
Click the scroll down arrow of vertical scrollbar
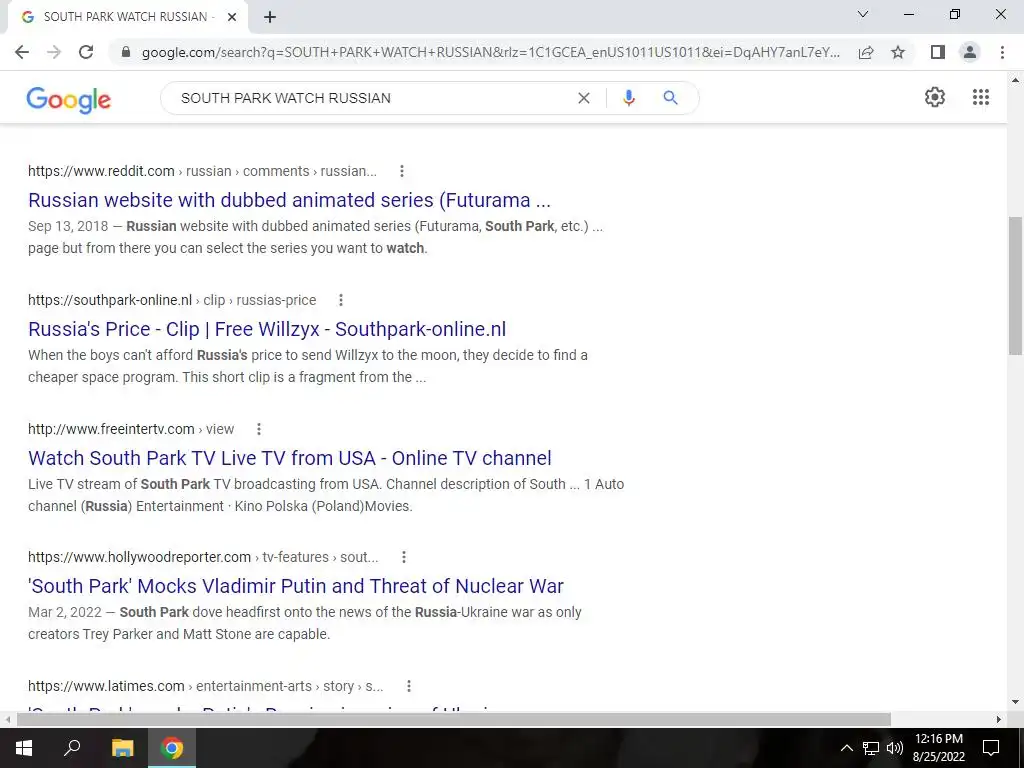1015,703
